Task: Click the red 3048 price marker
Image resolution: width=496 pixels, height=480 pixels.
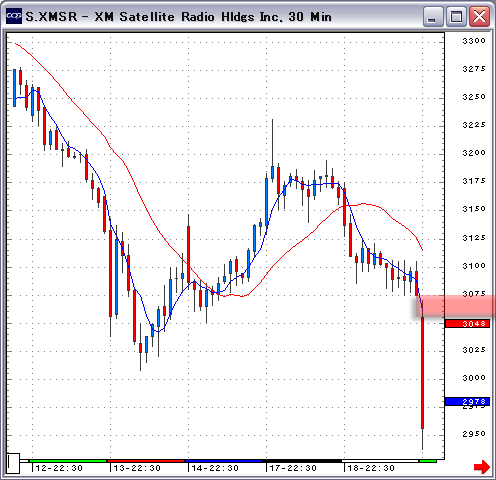Action: [x=467, y=324]
